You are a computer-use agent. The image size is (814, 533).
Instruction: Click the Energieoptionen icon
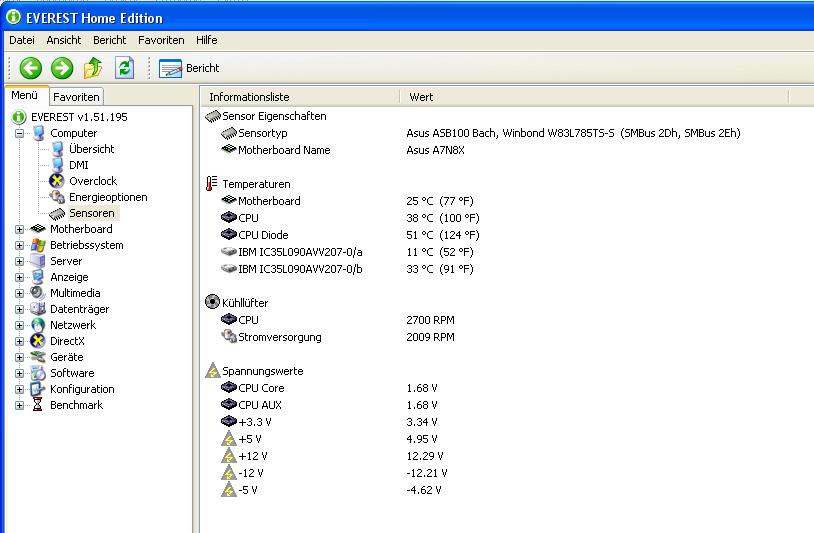(57, 197)
